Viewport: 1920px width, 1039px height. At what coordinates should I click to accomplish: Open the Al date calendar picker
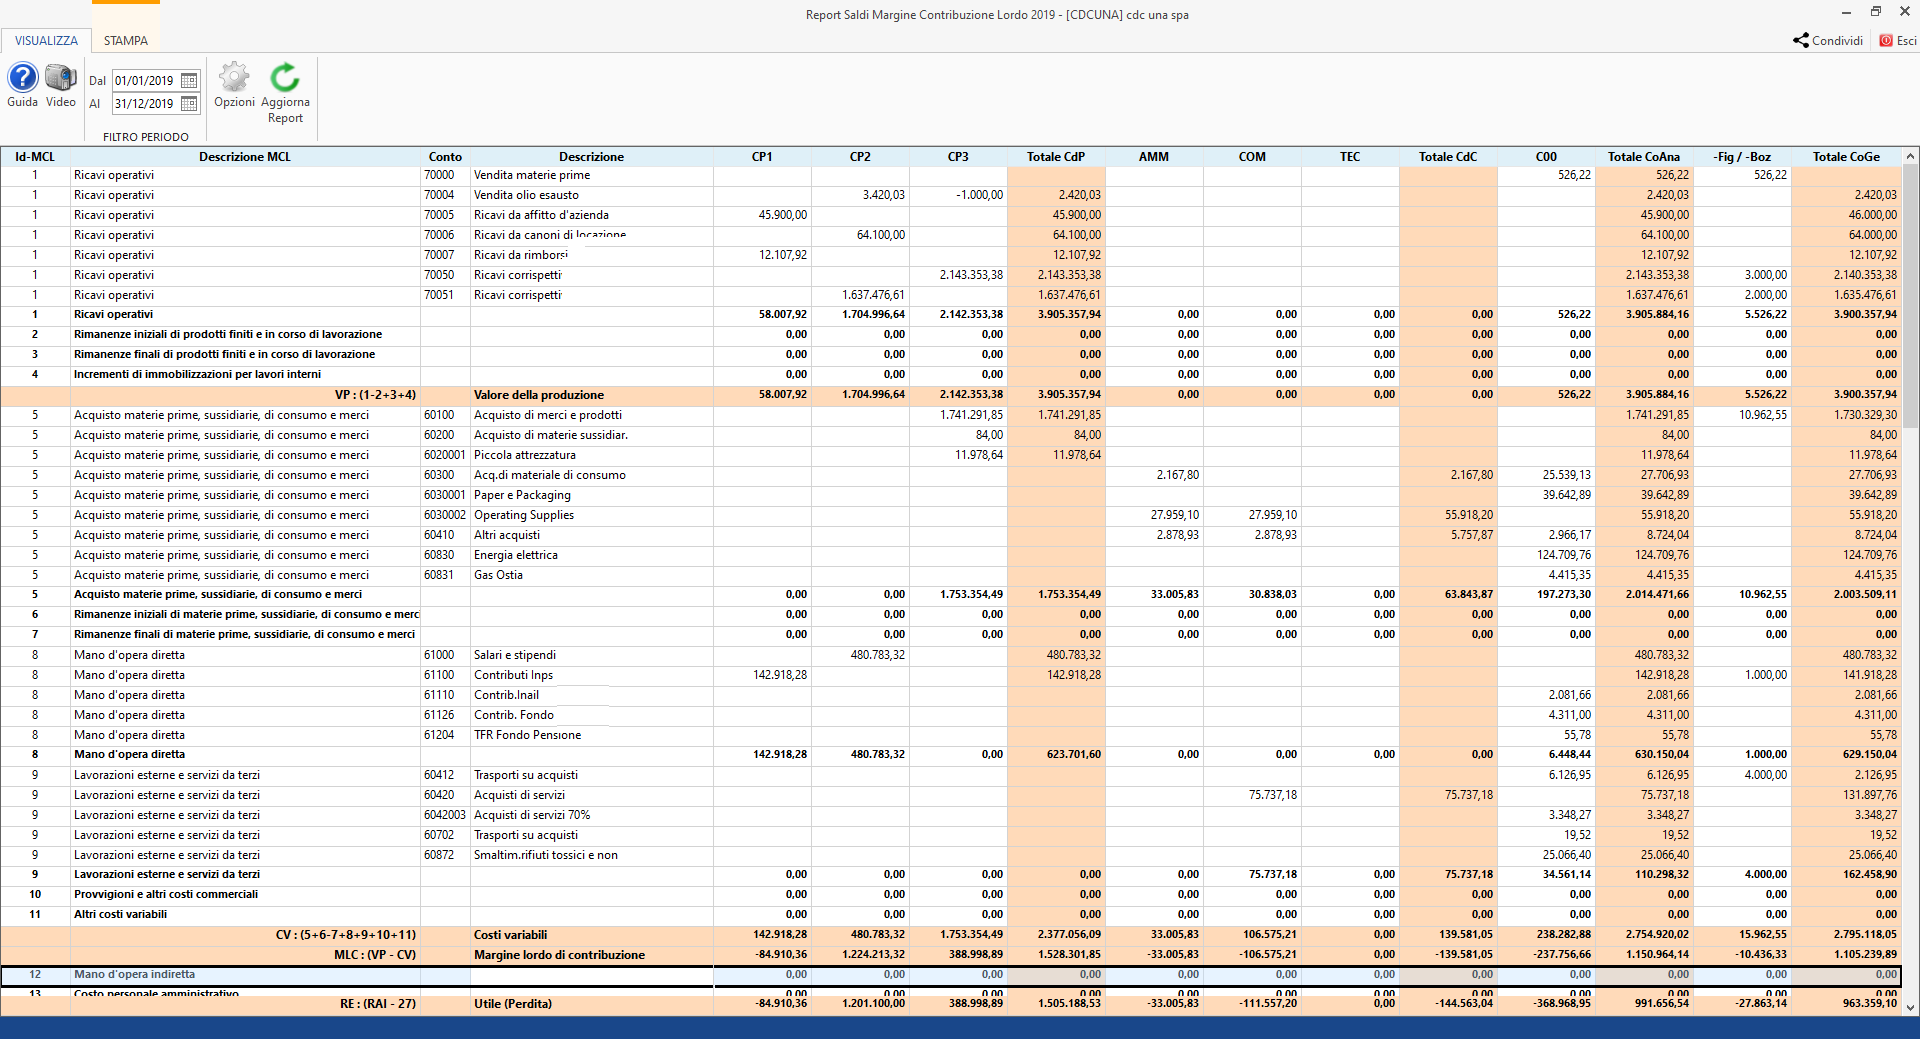click(189, 104)
